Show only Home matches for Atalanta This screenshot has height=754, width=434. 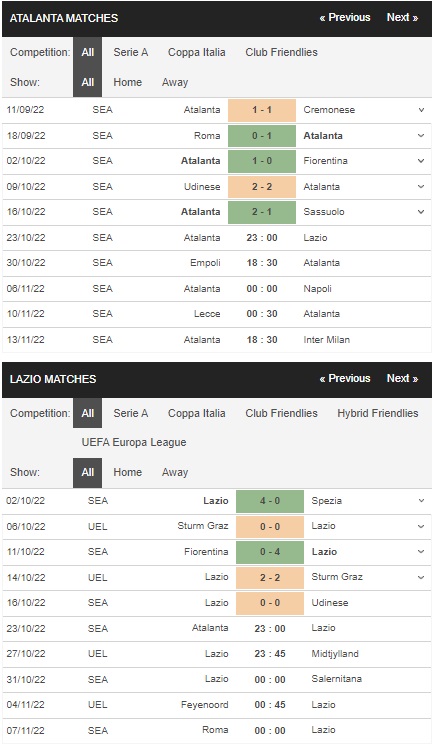tap(127, 82)
